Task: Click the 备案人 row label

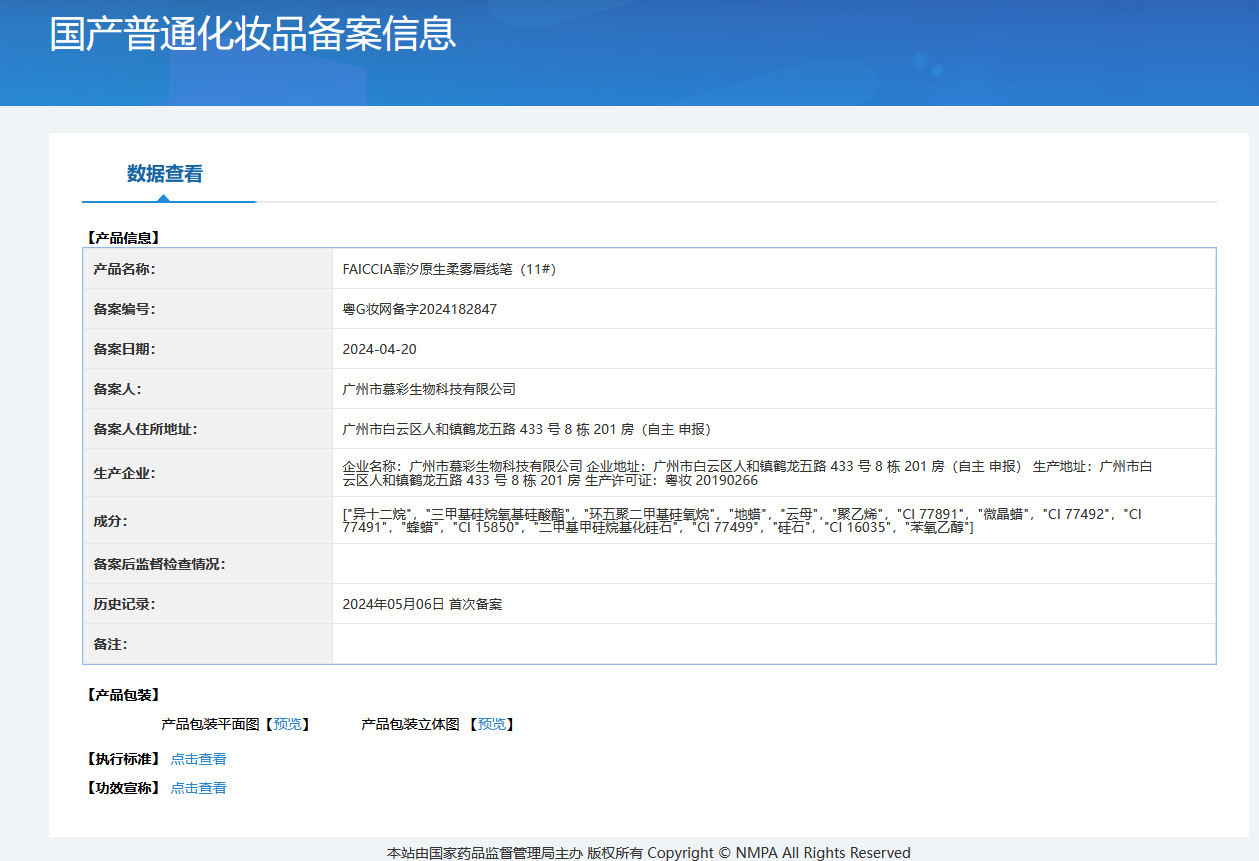Action: click(x=118, y=389)
